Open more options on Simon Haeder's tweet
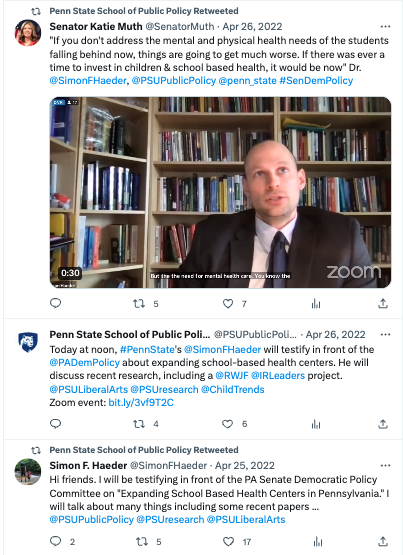 click(x=385, y=465)
